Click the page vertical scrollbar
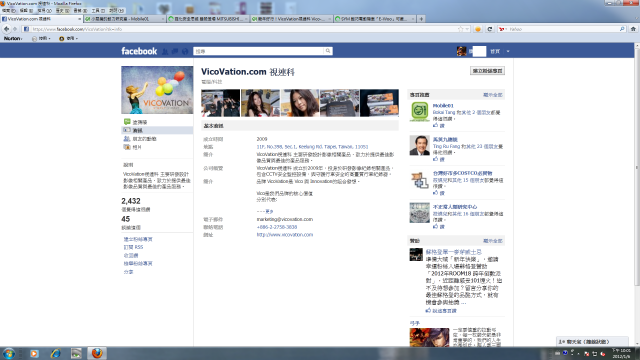 tap(637, 167)
